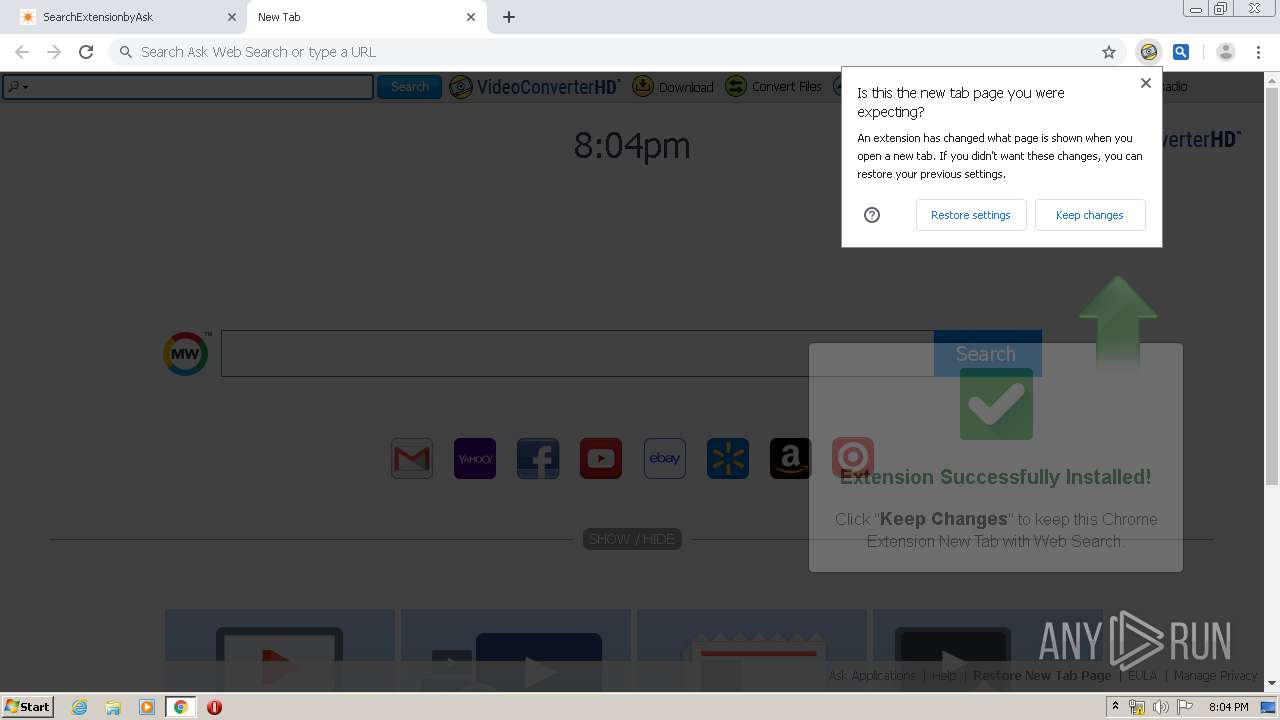
Task: Click the network tray icon with warning
Action: coord(1137,707)
